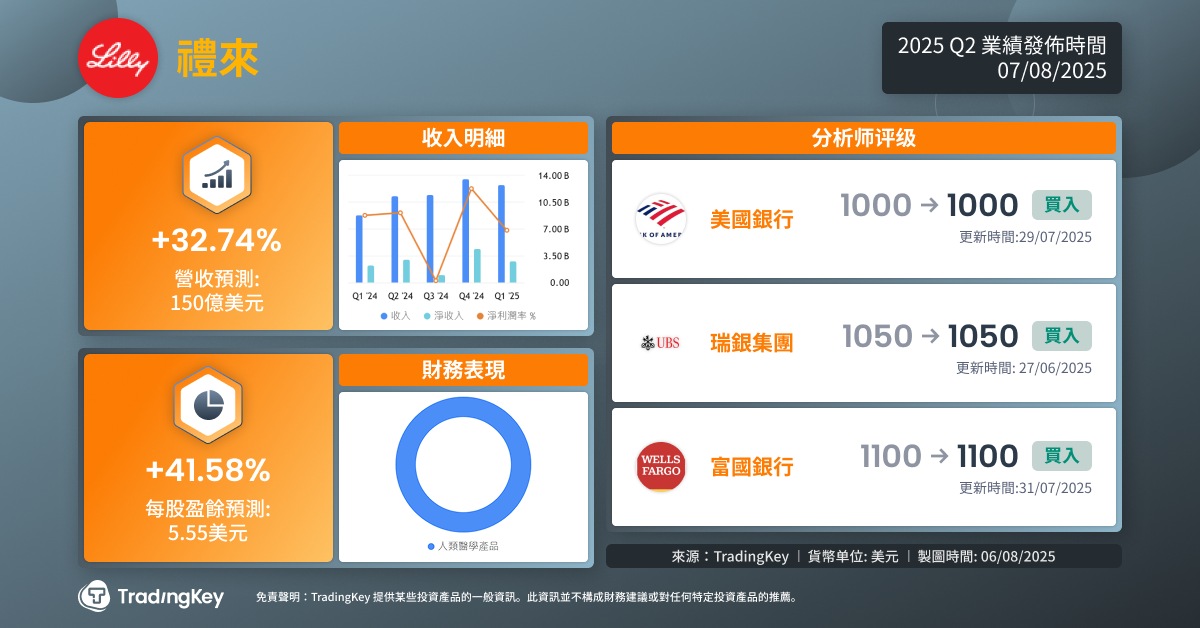Click the Bank of America logo

[x=660, y=219]
